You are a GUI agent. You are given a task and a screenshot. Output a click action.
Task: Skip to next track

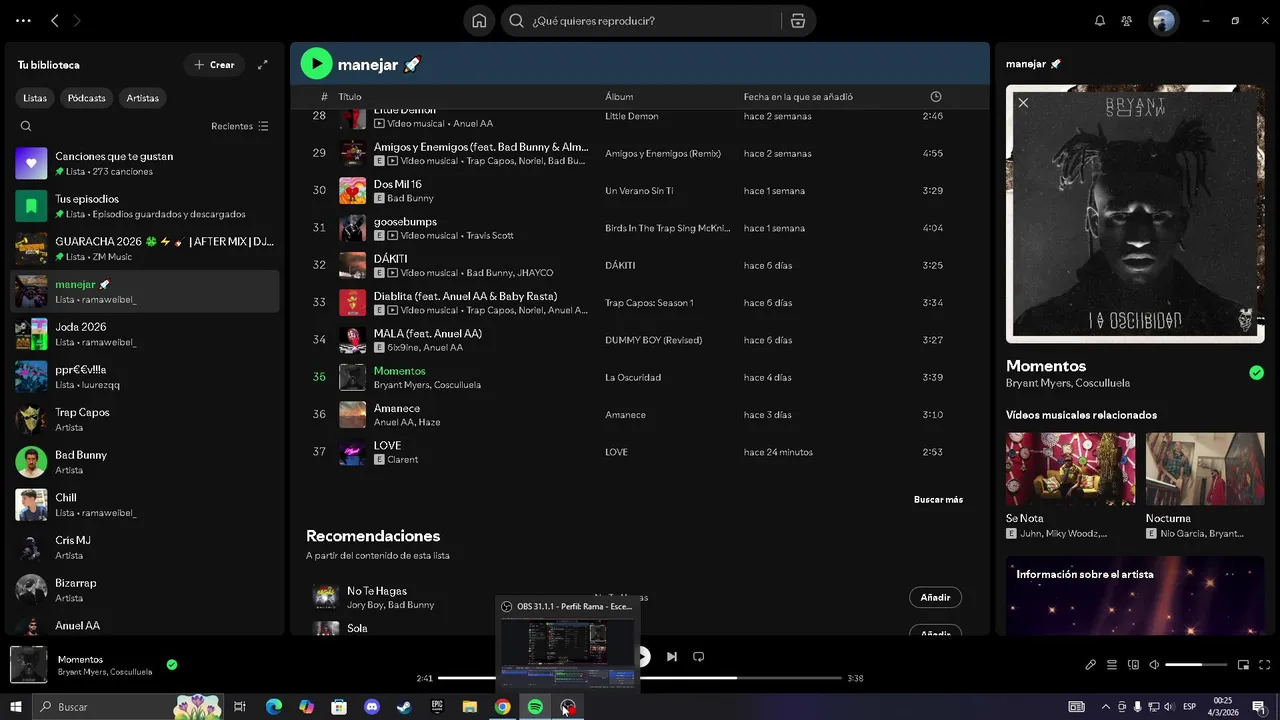coord(672,657)
